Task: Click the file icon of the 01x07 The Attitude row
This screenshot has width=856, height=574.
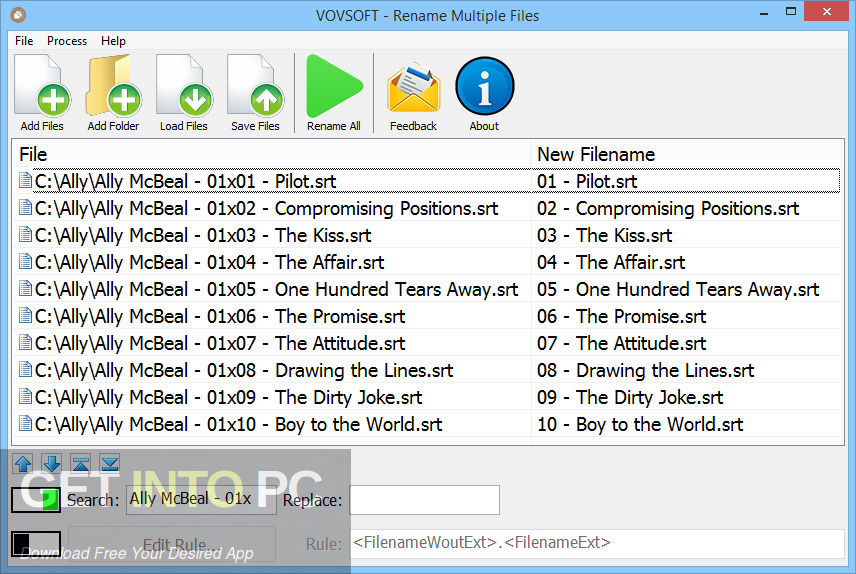Action: tap(25, 342)
